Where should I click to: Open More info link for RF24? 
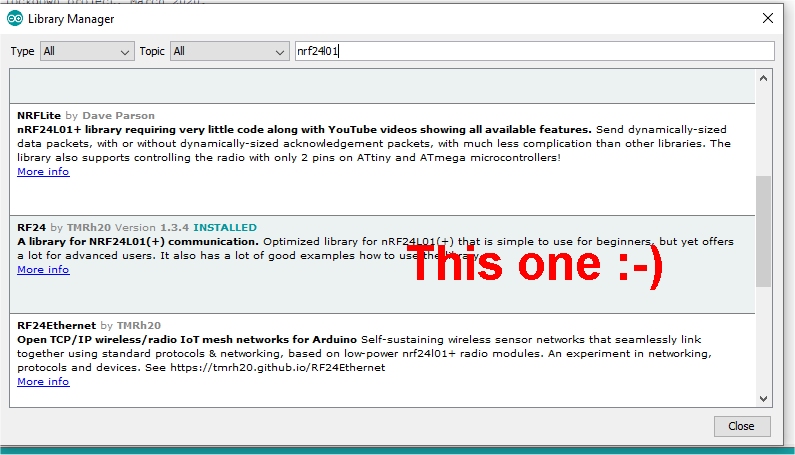click(x=43, y=270)
